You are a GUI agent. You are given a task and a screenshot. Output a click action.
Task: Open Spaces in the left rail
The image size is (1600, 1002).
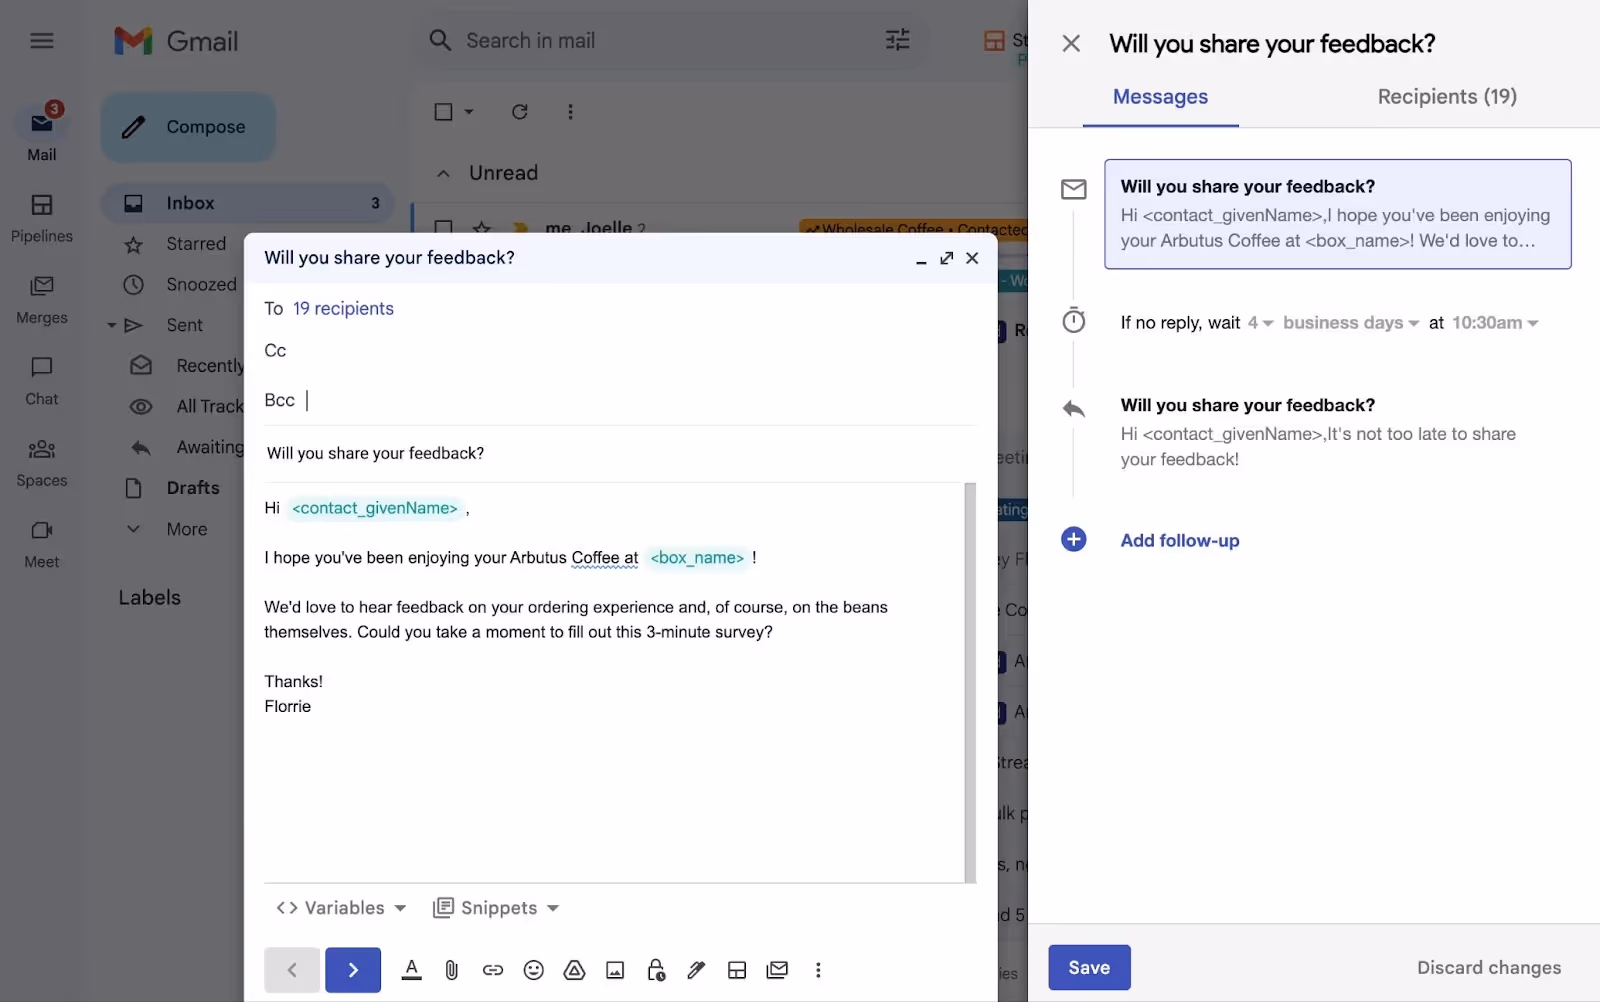click(x=41, y=463)
